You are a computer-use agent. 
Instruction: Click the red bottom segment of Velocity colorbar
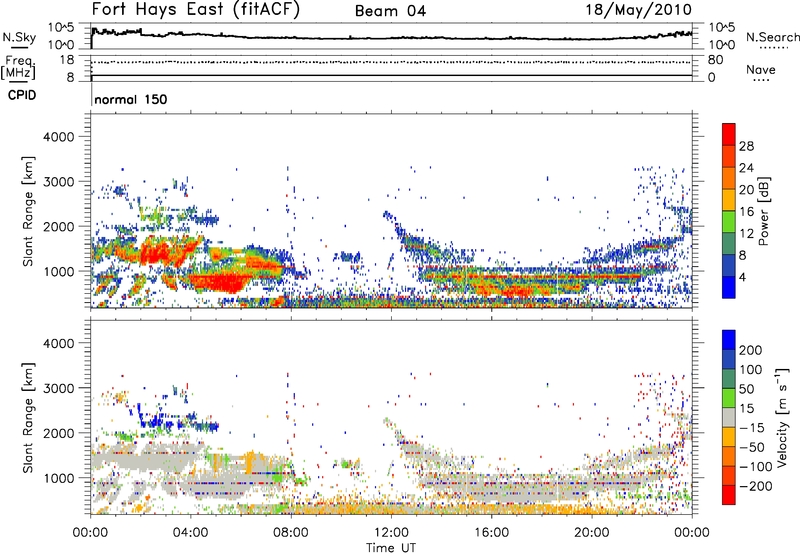tap(729, 495)
